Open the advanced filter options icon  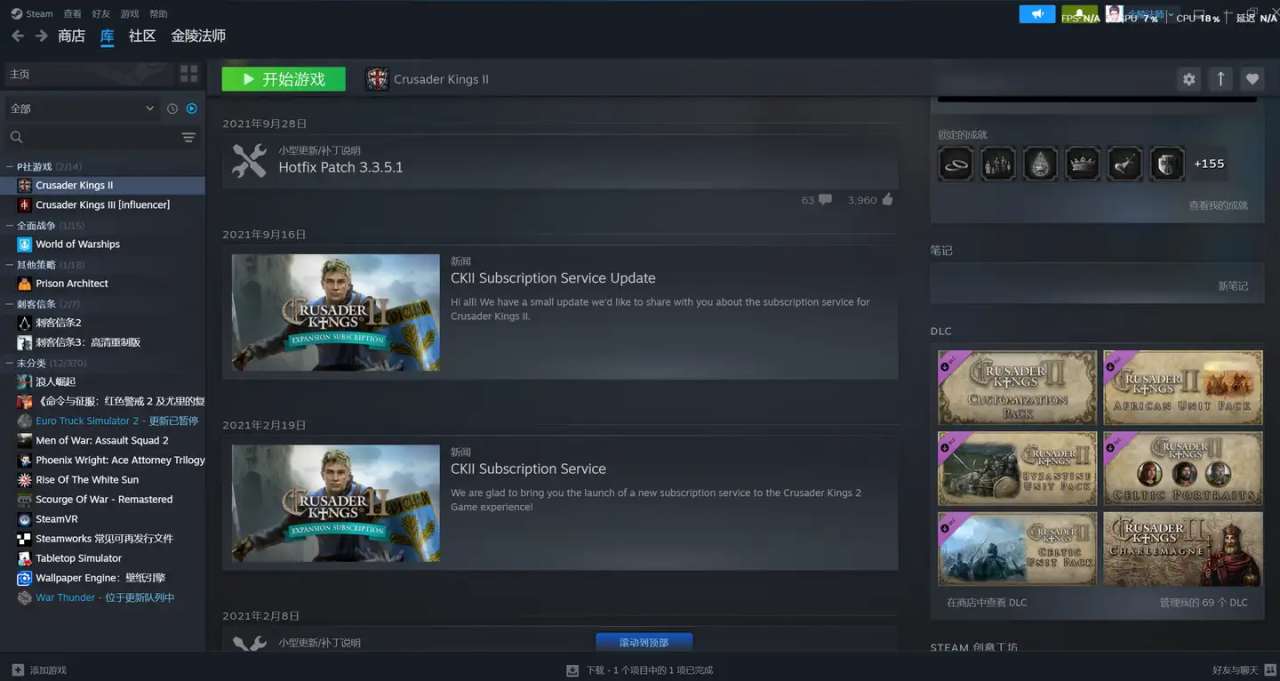[188, 137]
